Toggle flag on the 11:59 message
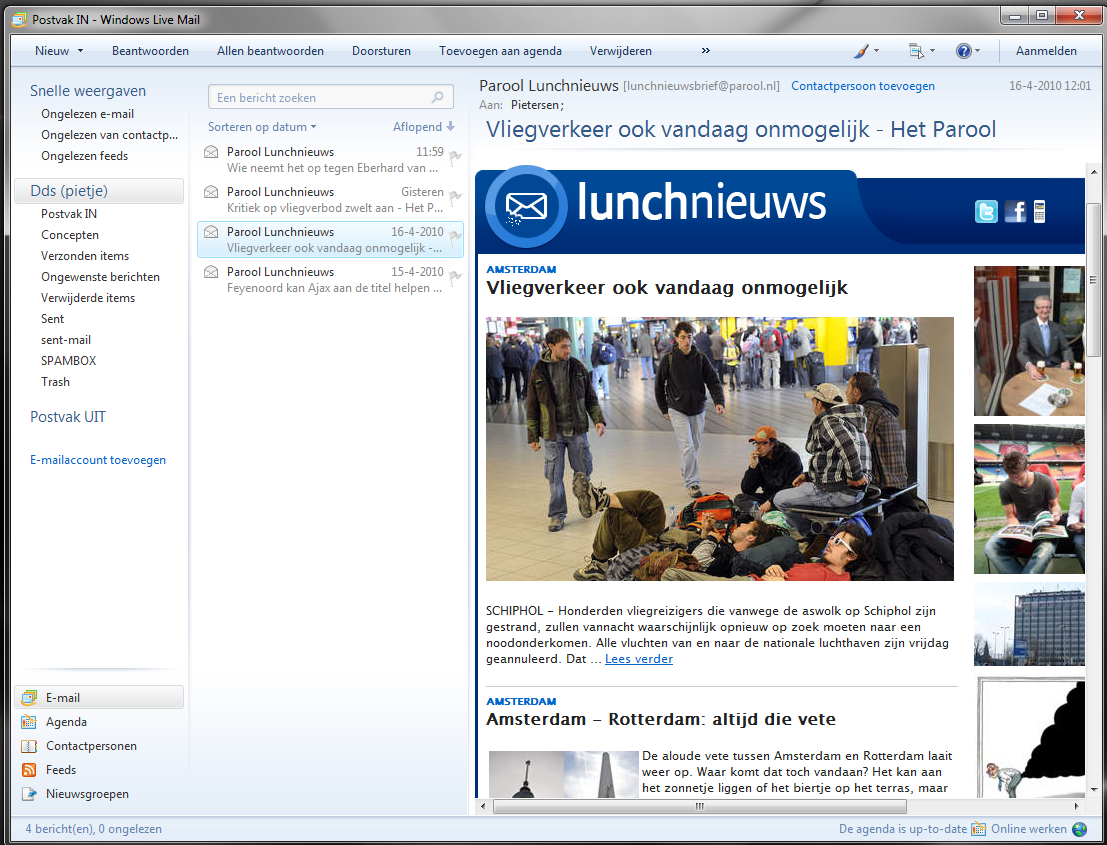 (455, 157)
